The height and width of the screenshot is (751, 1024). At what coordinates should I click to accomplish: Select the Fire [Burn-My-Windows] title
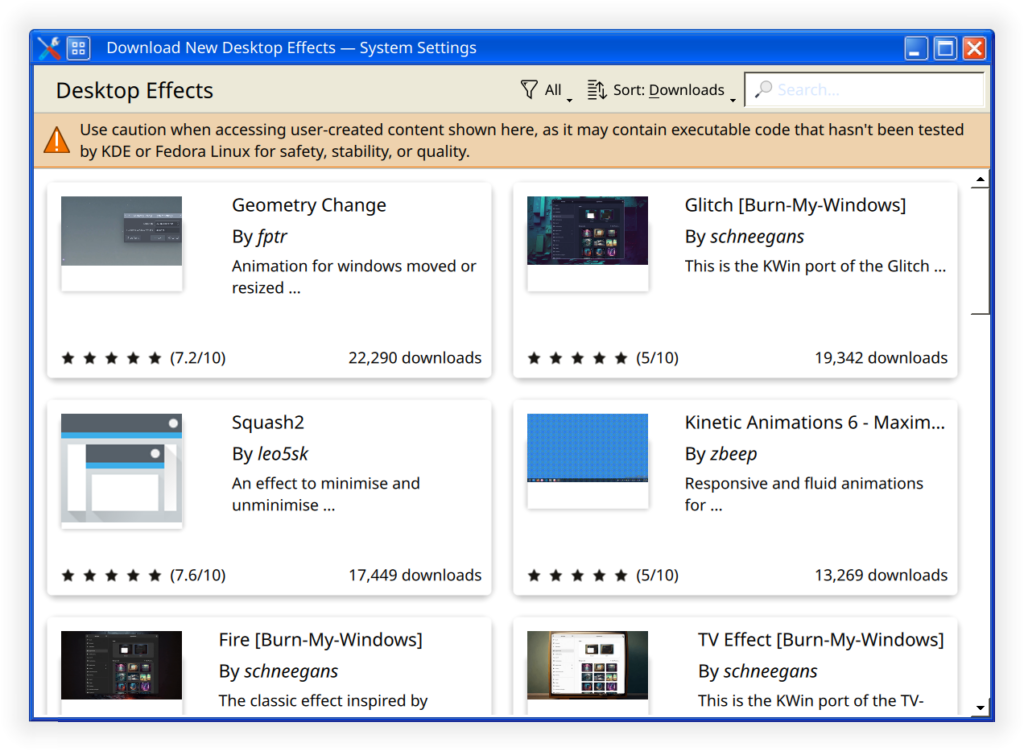(x=321, y=640)
